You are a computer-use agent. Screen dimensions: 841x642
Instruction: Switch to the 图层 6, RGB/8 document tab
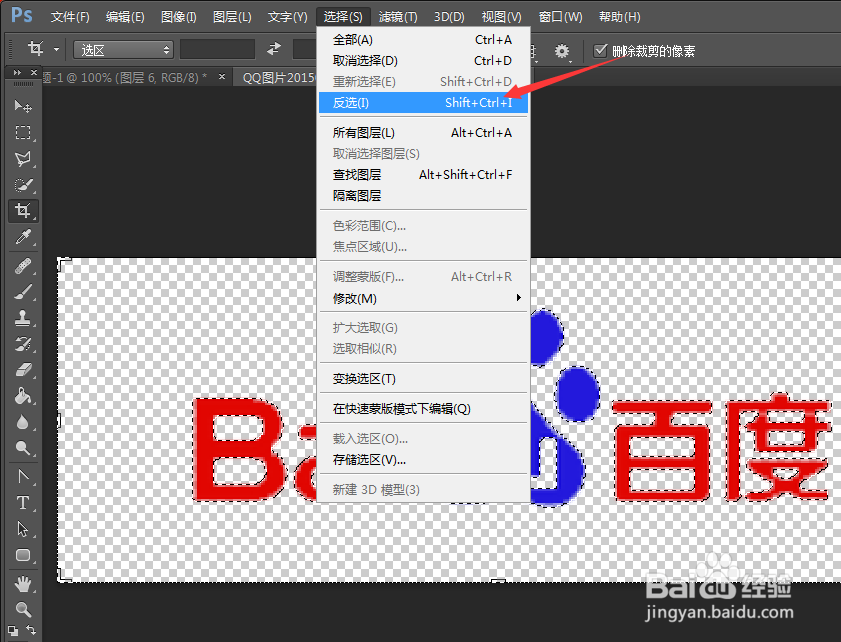coord(124,78)
